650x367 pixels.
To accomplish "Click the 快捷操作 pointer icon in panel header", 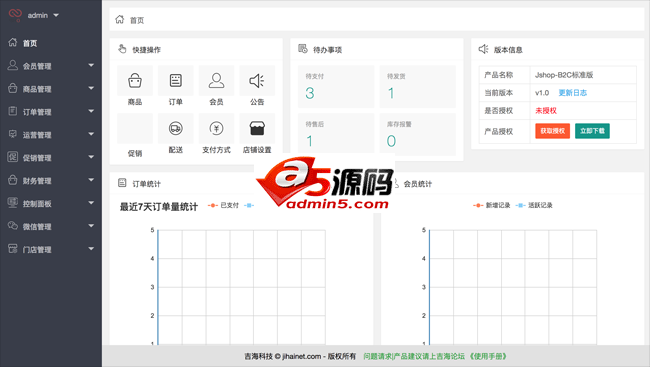I will click(122, 49).
